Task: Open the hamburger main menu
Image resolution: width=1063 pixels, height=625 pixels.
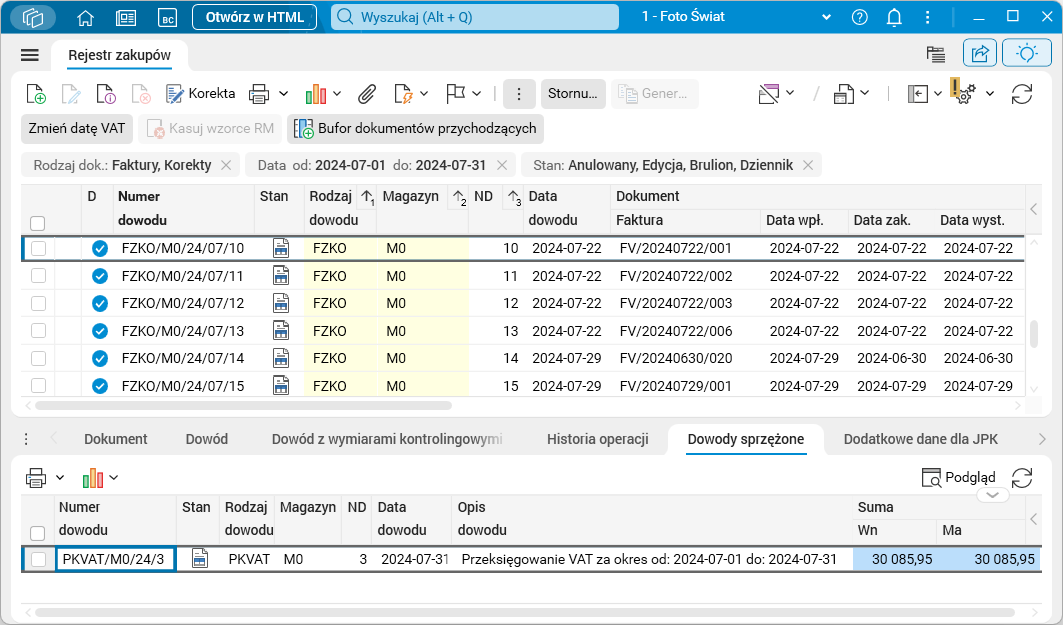Action: (x=30, y=55)
